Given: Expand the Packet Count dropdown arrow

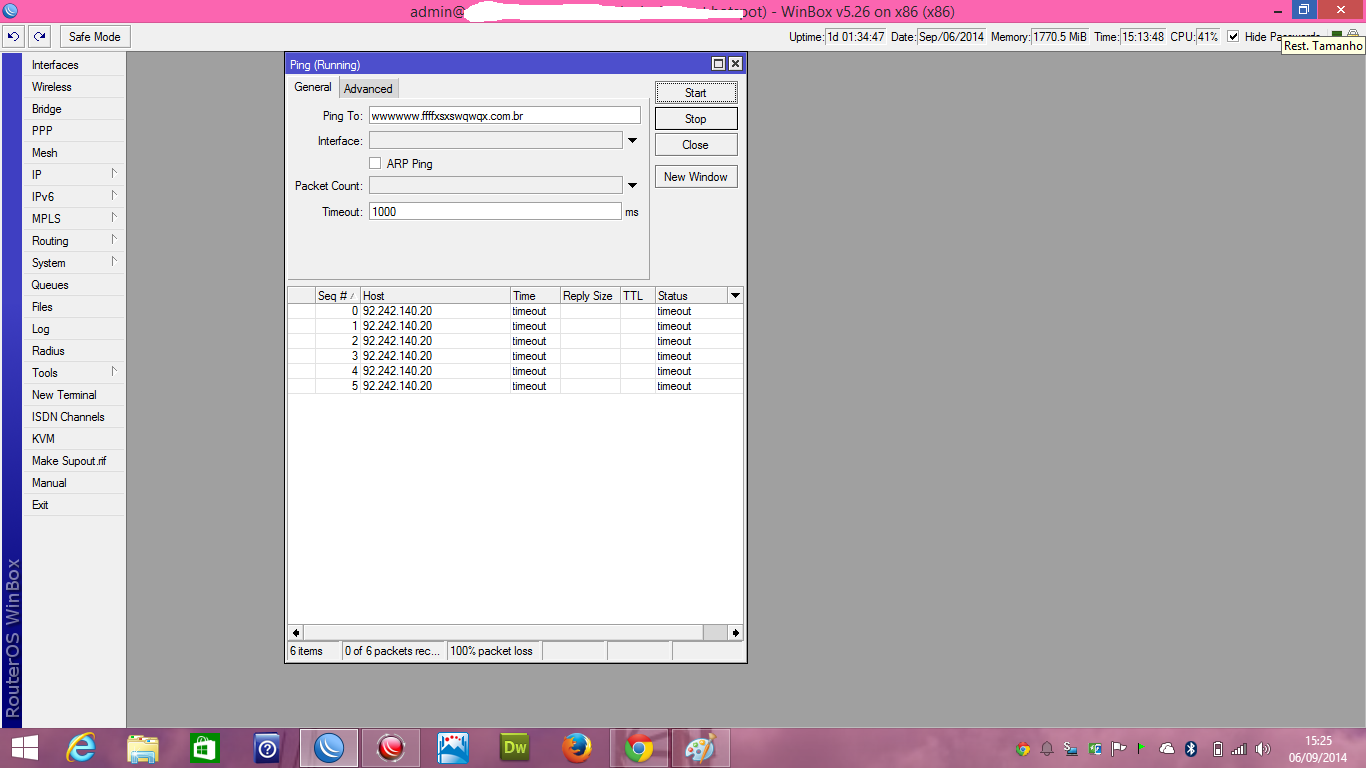Looking at the screenshot, I should [632, 185].
